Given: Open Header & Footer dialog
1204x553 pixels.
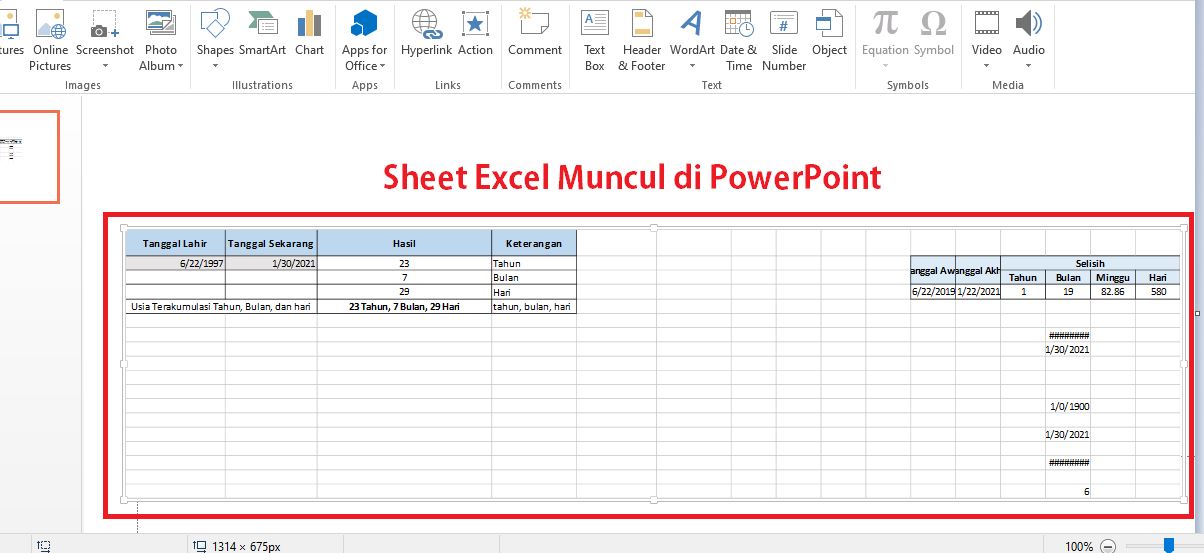Looking at the screenshot, I should pos(642,40).
